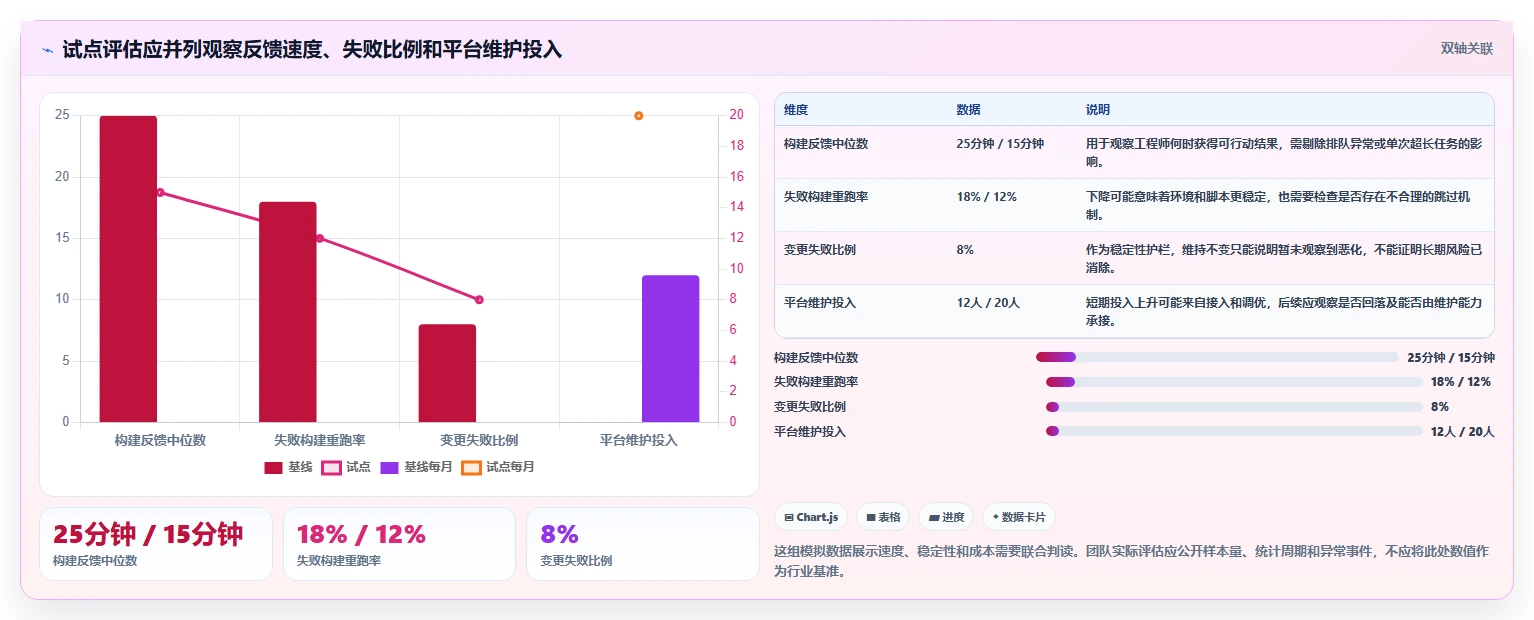
Task: Click the purple bar for 平台维护投入
Action: 670,348
